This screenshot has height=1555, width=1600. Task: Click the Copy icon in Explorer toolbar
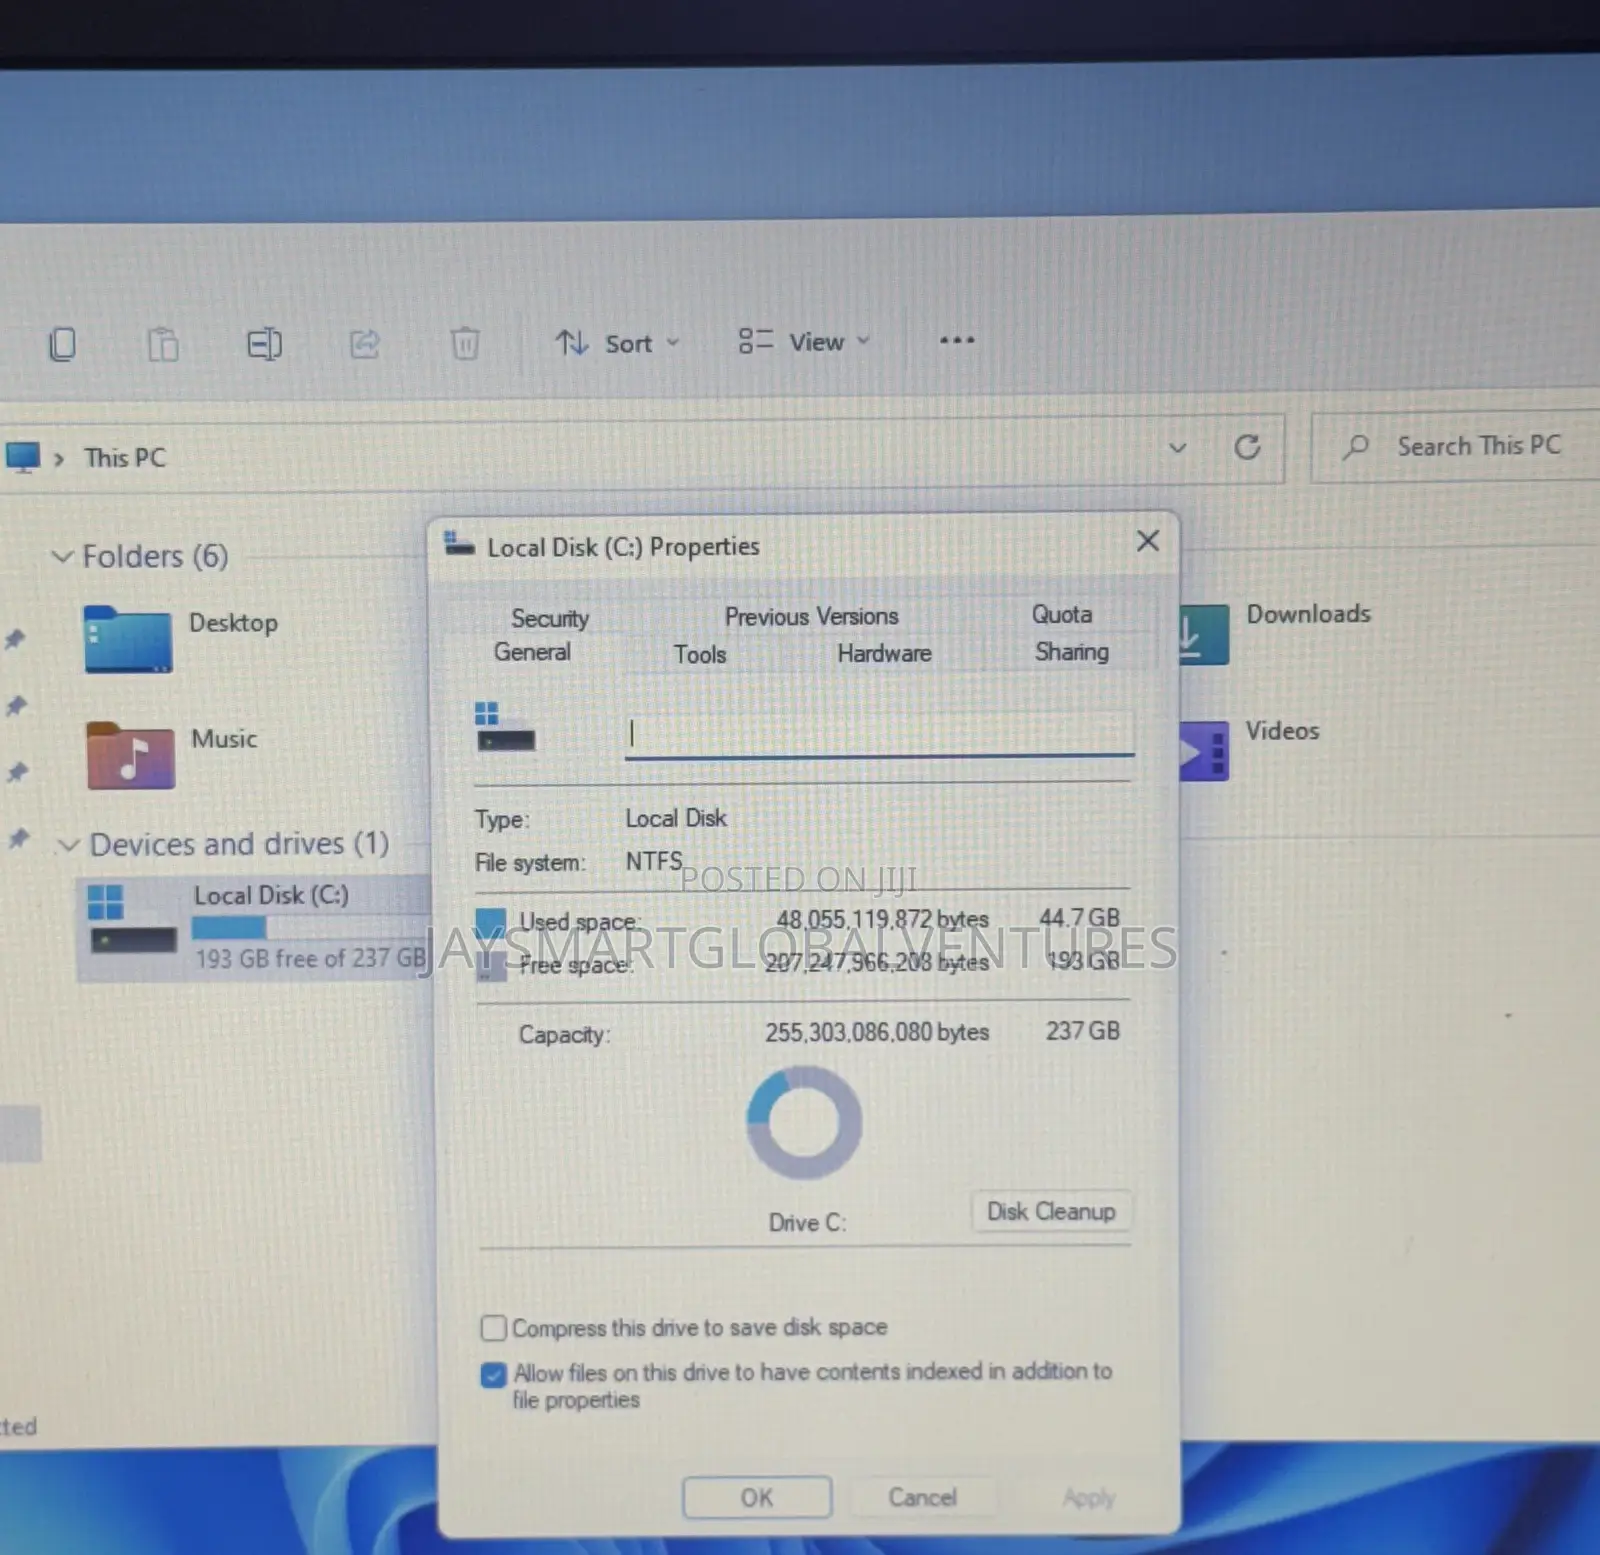(62, 345)
